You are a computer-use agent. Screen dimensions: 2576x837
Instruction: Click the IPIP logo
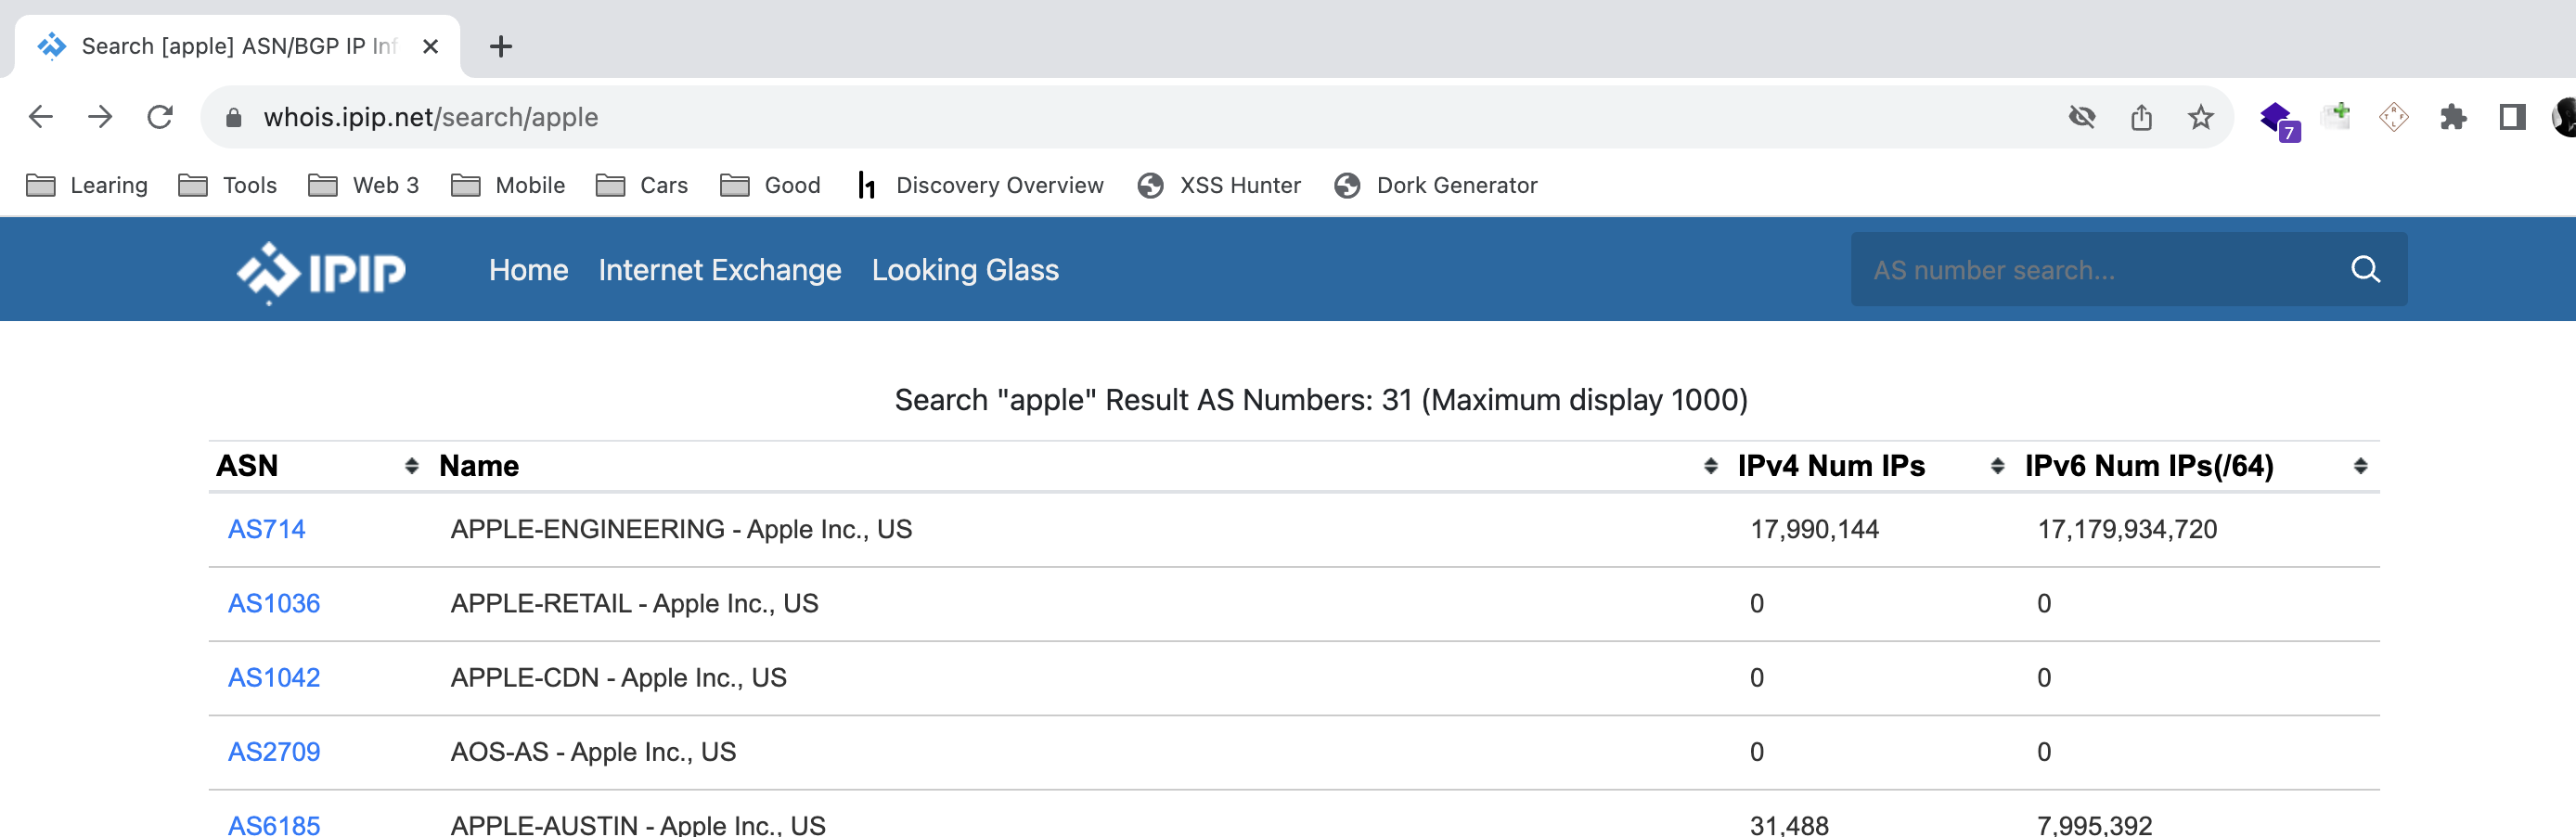pyautogui.click(x=321, y=271)
